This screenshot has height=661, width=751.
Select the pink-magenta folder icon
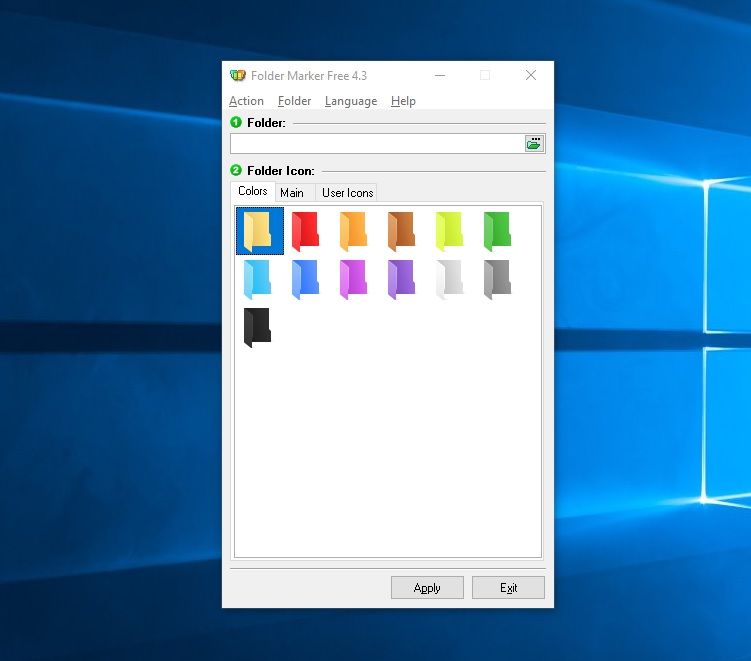(x=354, y=279)
